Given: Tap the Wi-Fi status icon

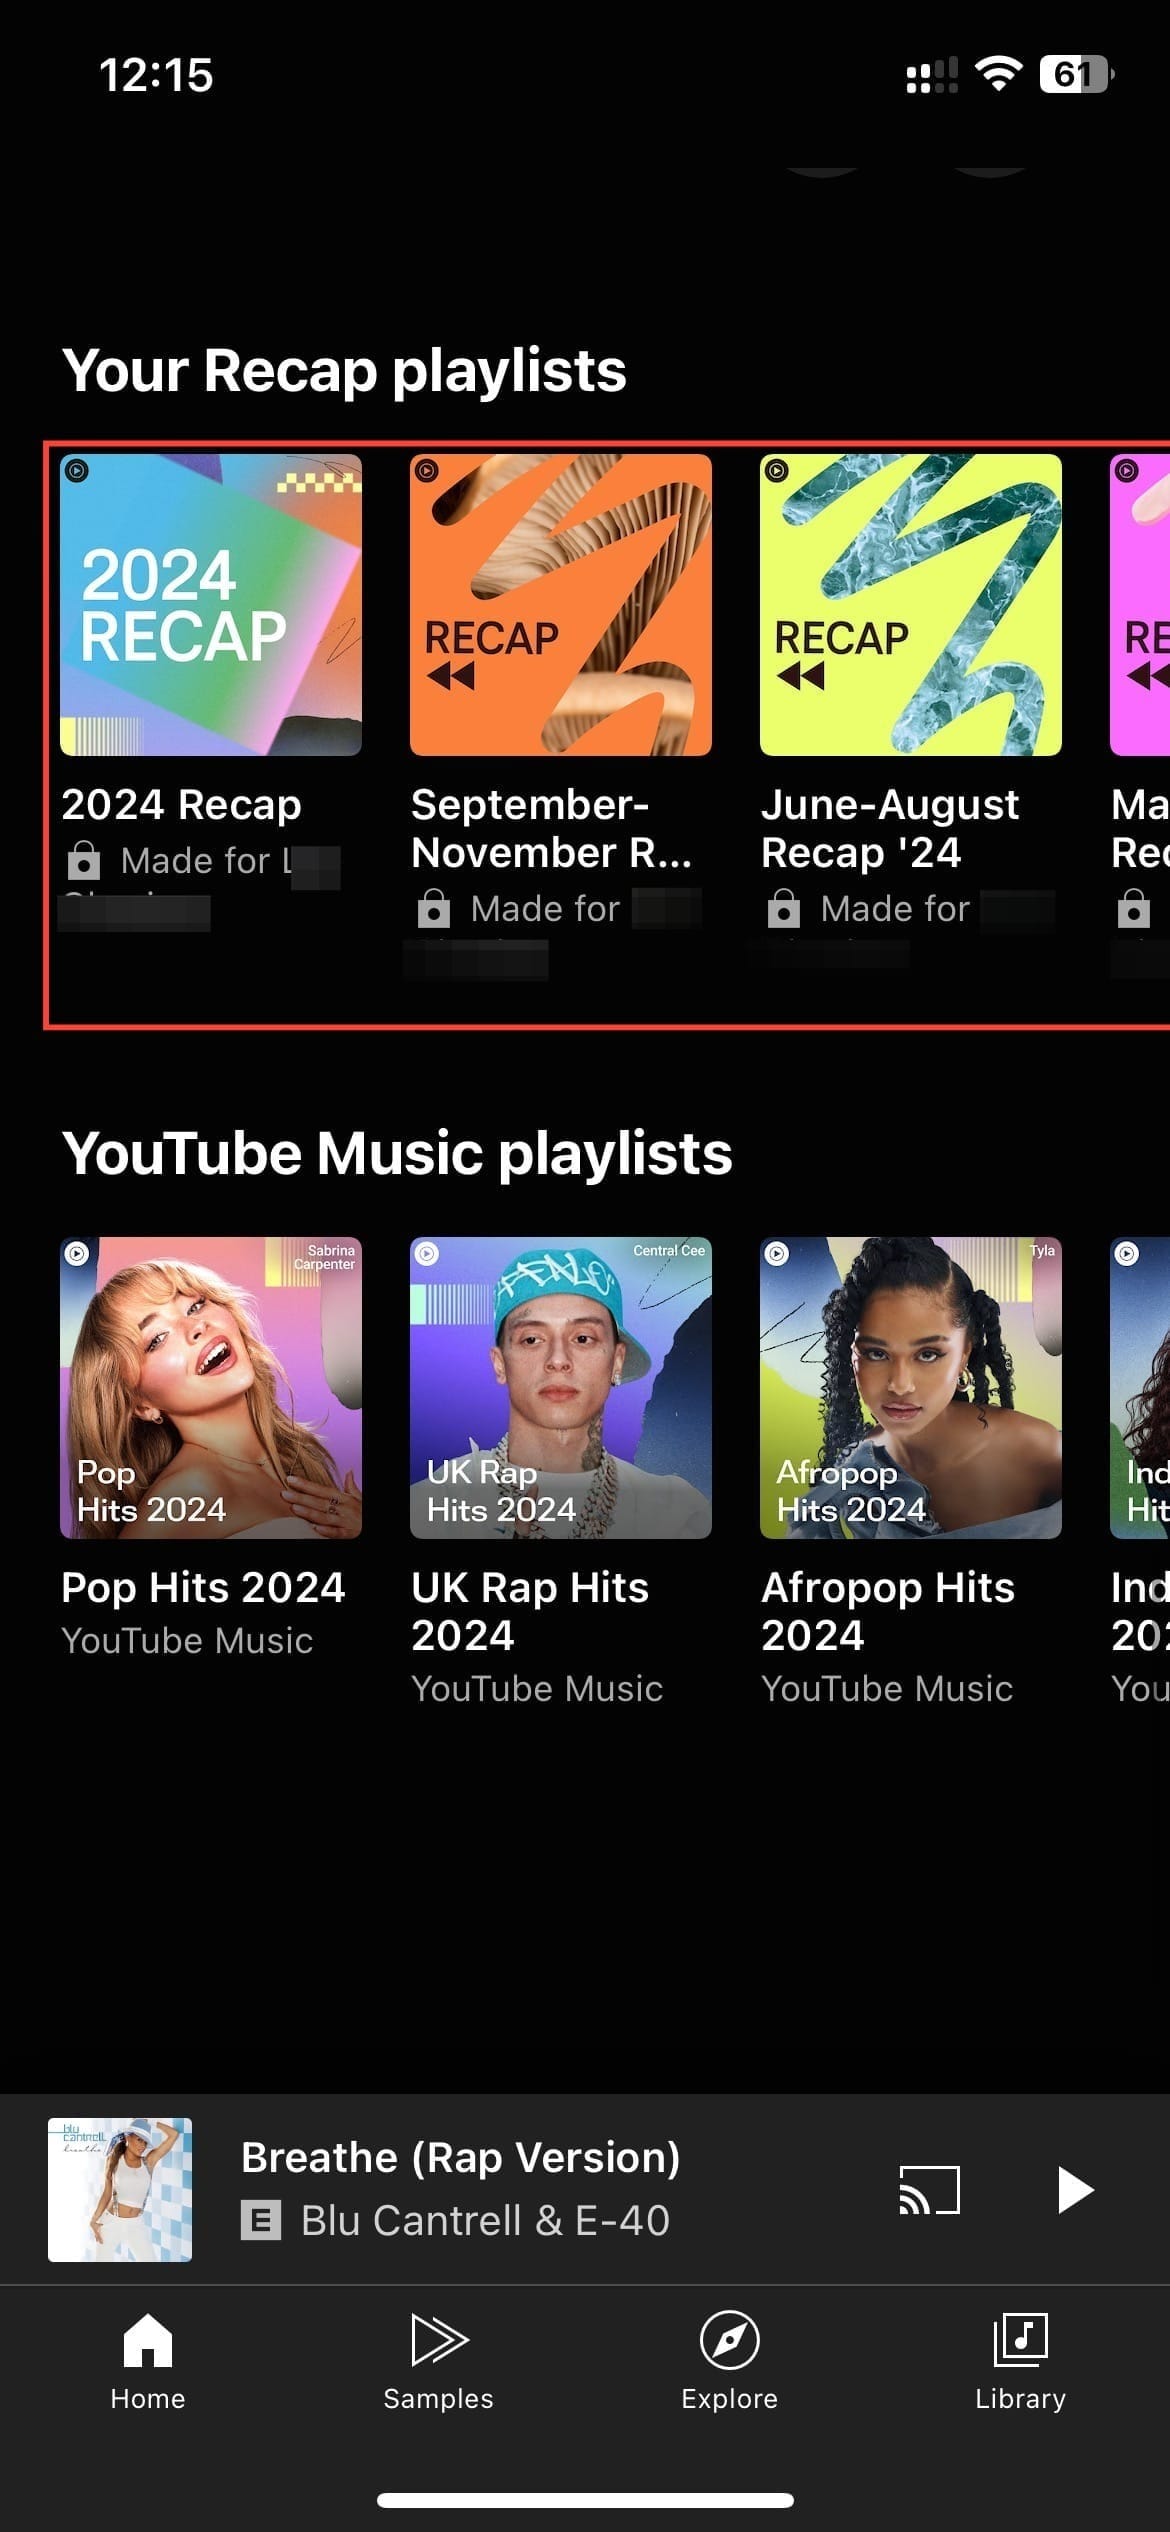Looking at the screenshot, I should point(998,74).
